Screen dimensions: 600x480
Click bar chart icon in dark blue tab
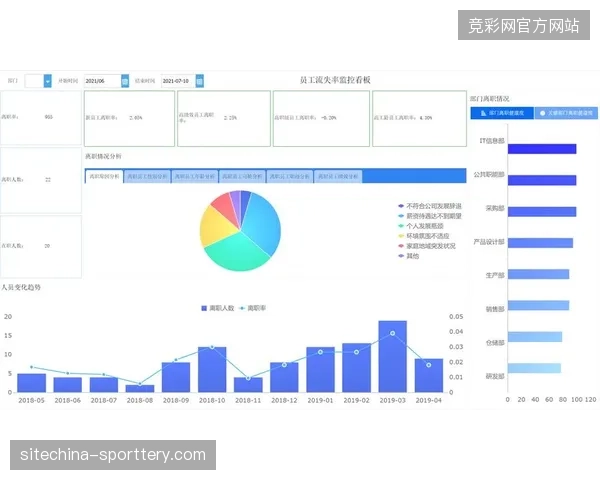tap(483, 113)
